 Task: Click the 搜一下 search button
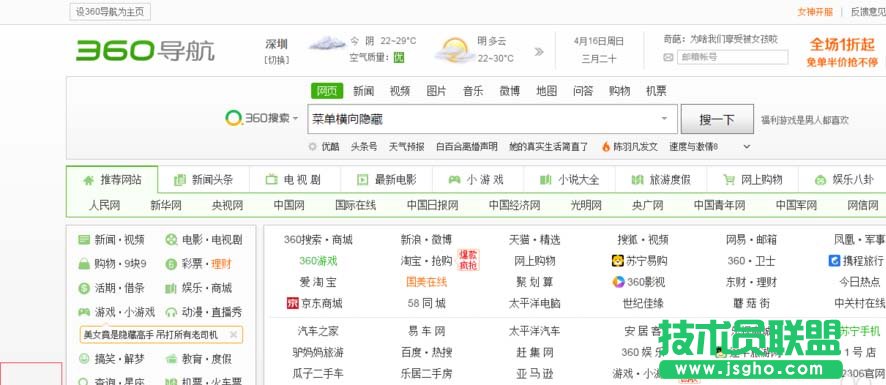(x=717, y=119)
